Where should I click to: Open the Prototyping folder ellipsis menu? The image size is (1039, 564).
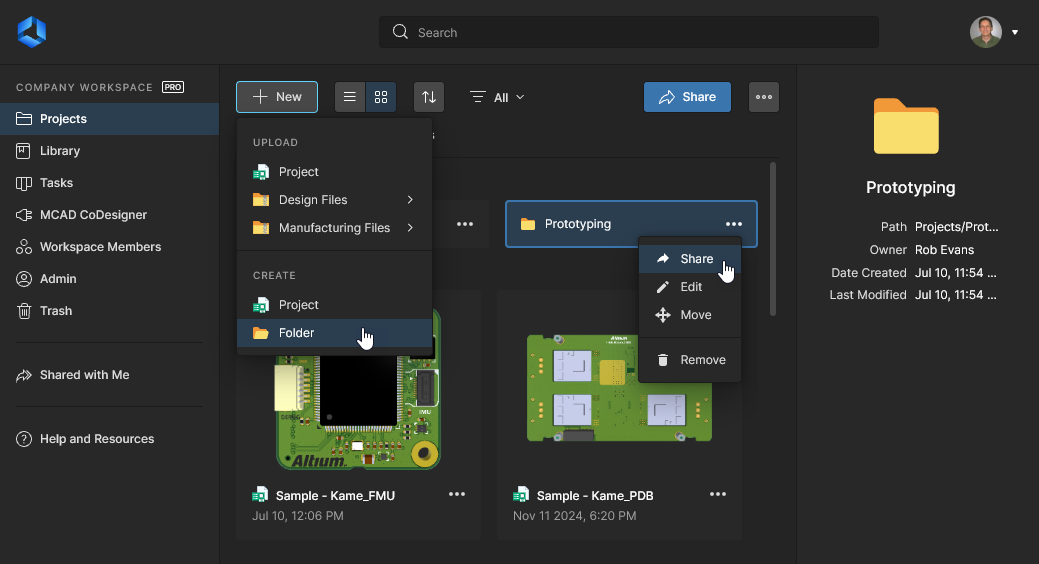734,224
